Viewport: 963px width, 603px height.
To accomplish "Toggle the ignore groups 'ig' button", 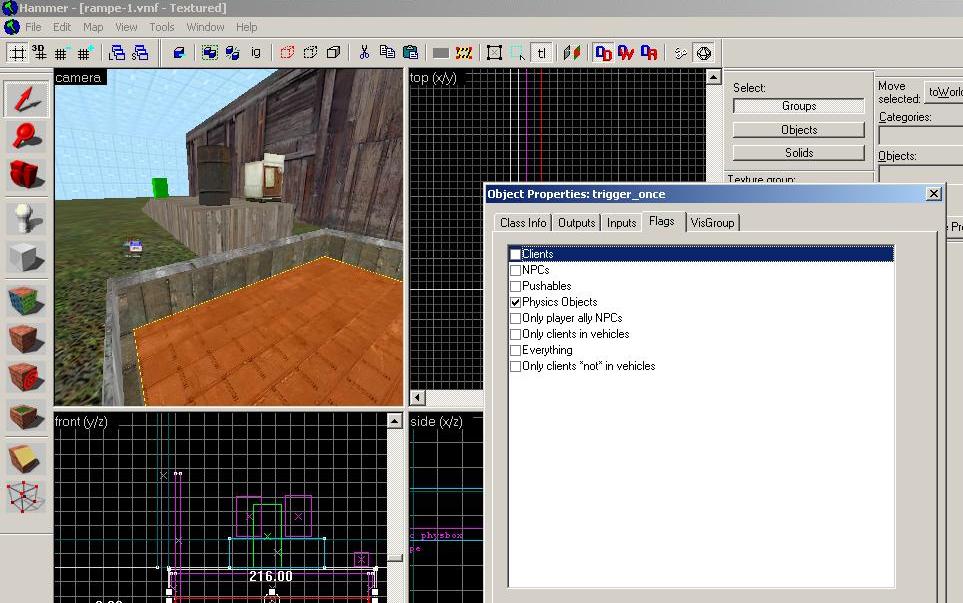I will pyautogui.click(x=255, y=53).
